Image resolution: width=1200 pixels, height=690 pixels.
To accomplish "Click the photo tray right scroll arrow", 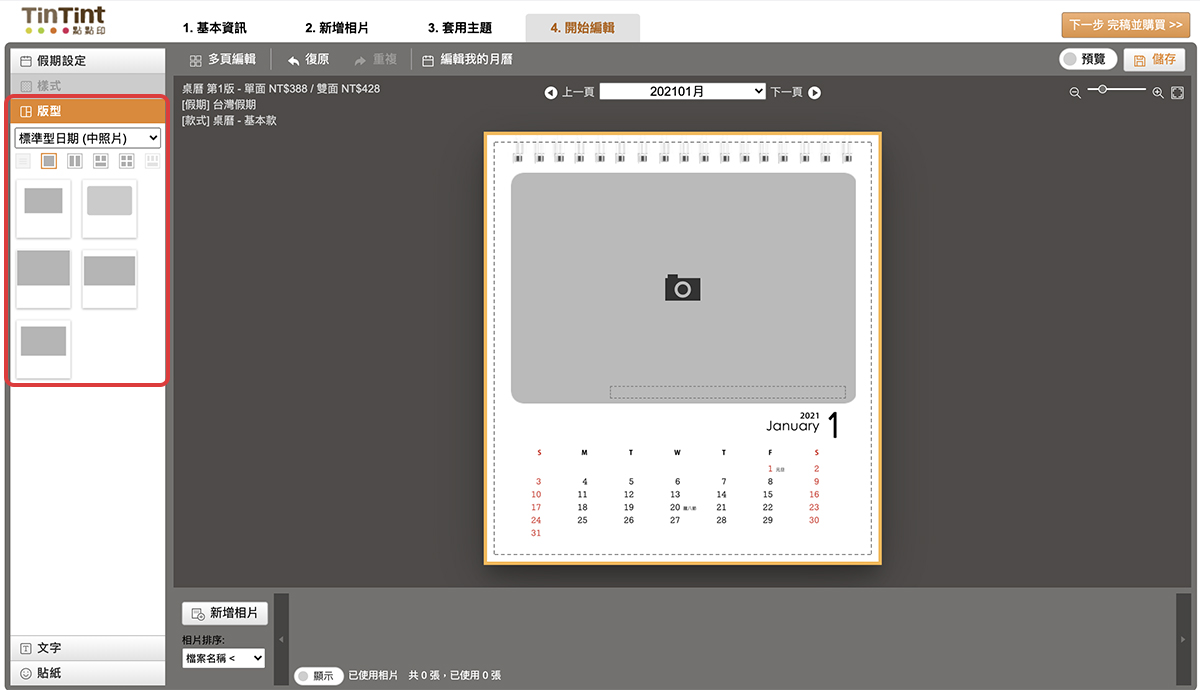I will (1183, 639).
